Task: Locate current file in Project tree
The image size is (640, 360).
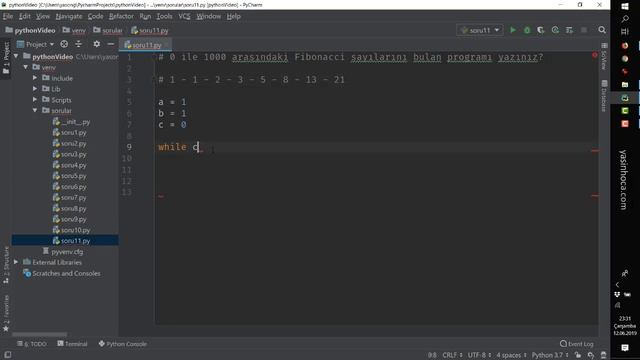Action: [64, 44]
